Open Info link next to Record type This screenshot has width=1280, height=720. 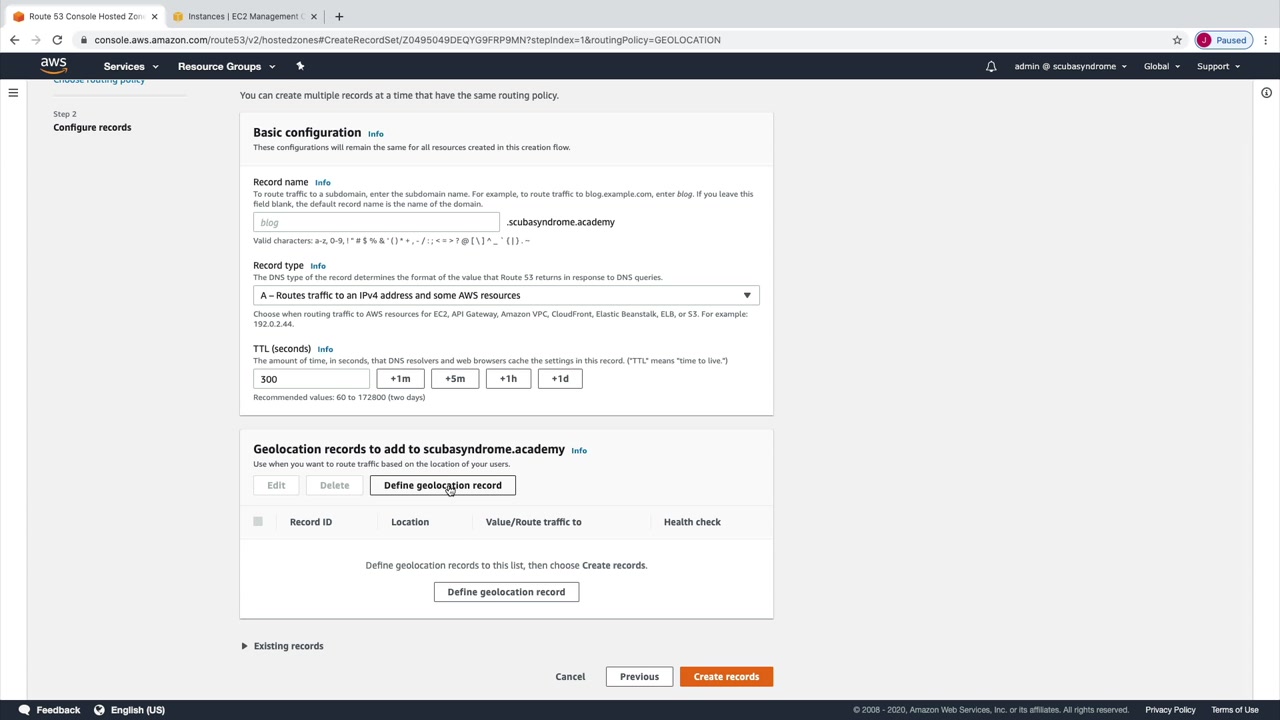[317, 266]
